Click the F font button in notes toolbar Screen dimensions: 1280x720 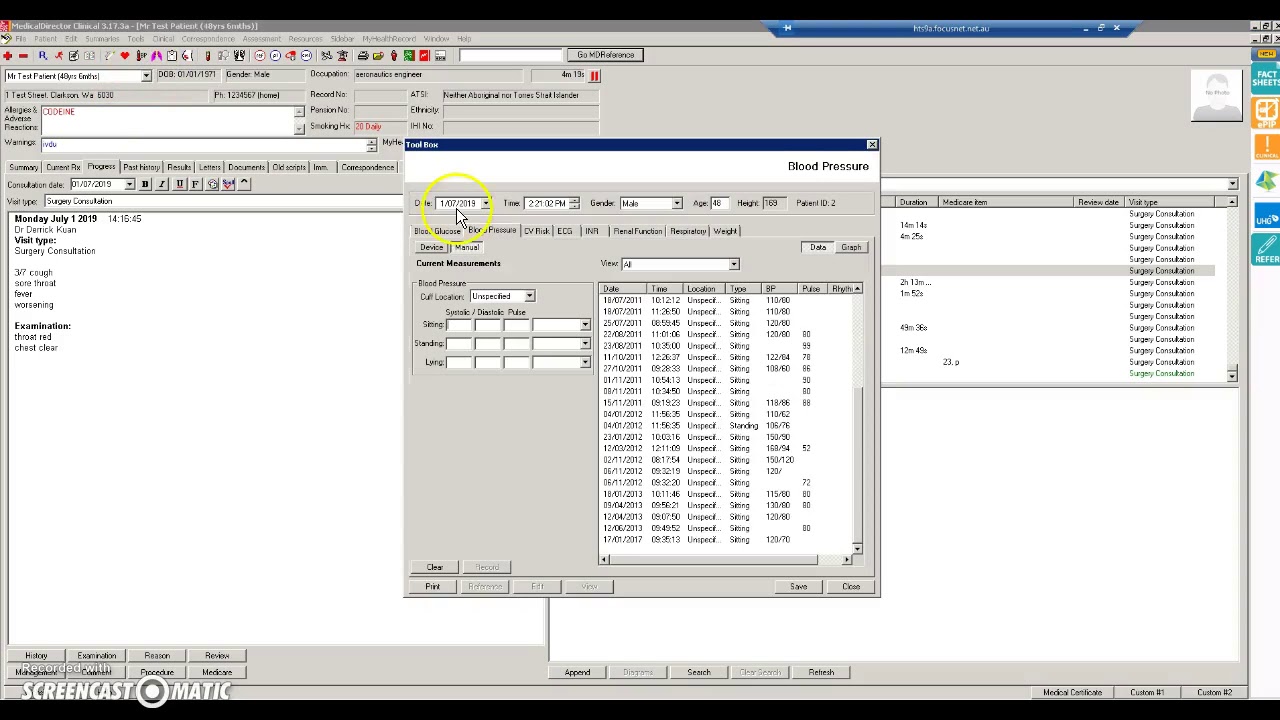click(195, 184)
